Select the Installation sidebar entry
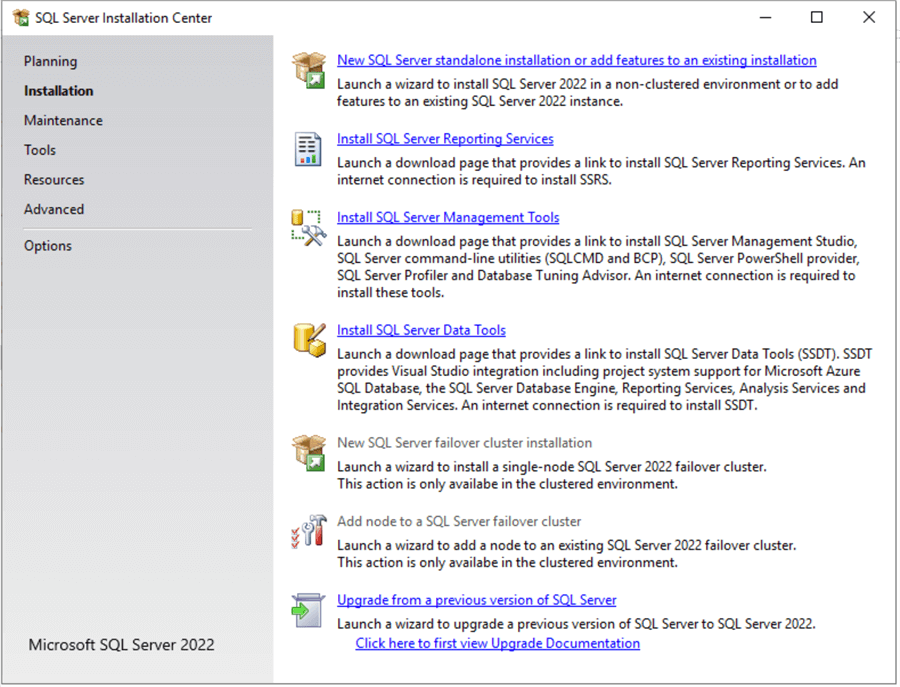Viewport: 900px width, 687px height. [57, 90]
